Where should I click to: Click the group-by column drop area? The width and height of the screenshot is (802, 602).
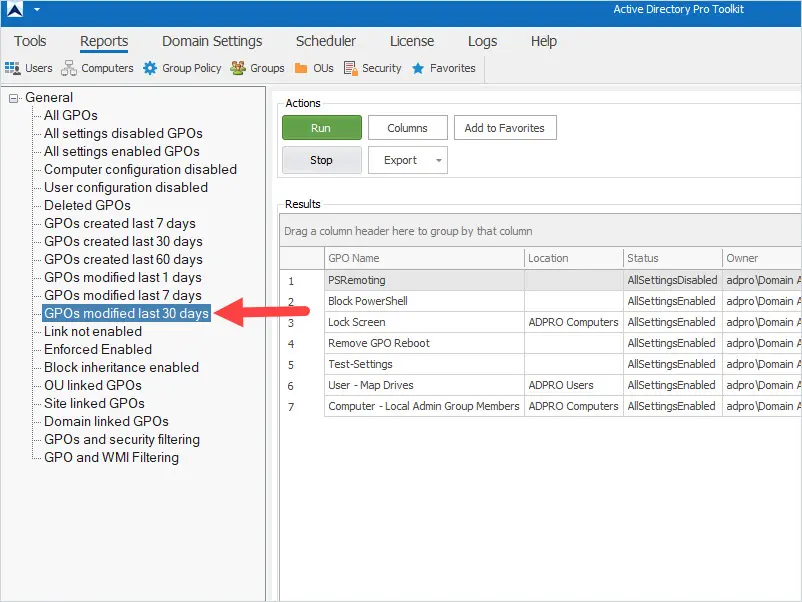pos(541,231)
